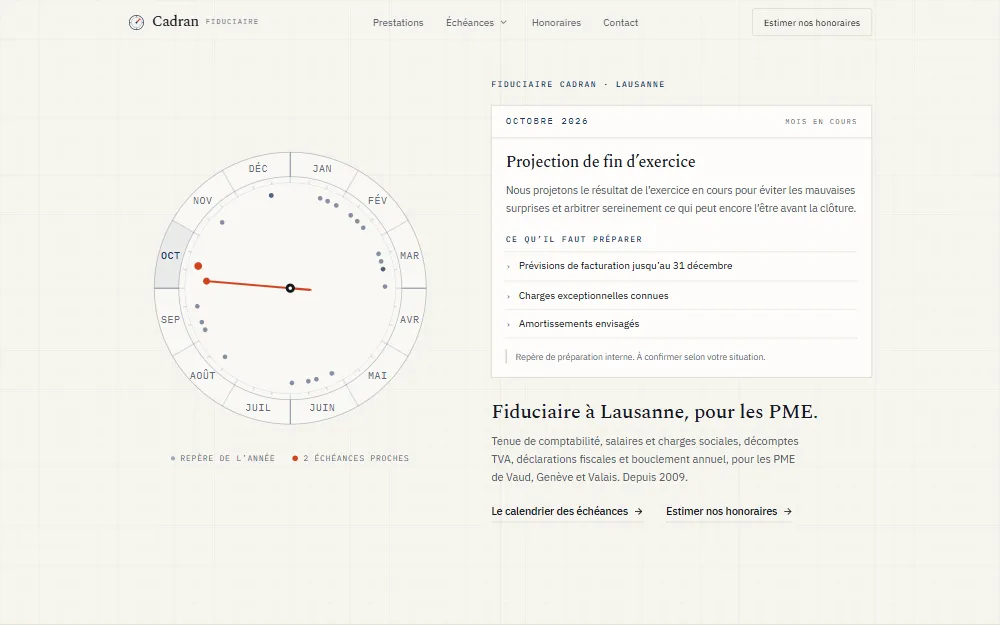The image size is (1000, 625).
Task: Click the Repère de préparation interne note
Action: click(x=640, y=357)
